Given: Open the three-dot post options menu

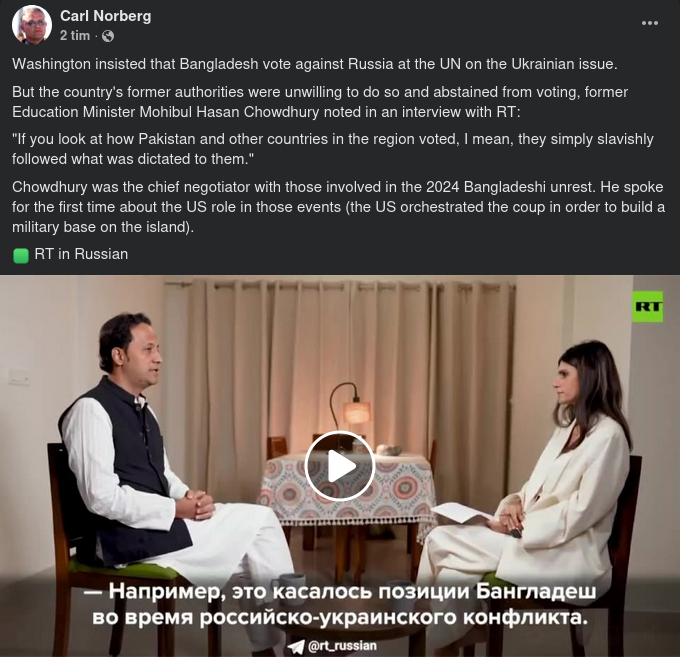Looking at the screenshot, I should pyautogui.click(x=650, y=23).
